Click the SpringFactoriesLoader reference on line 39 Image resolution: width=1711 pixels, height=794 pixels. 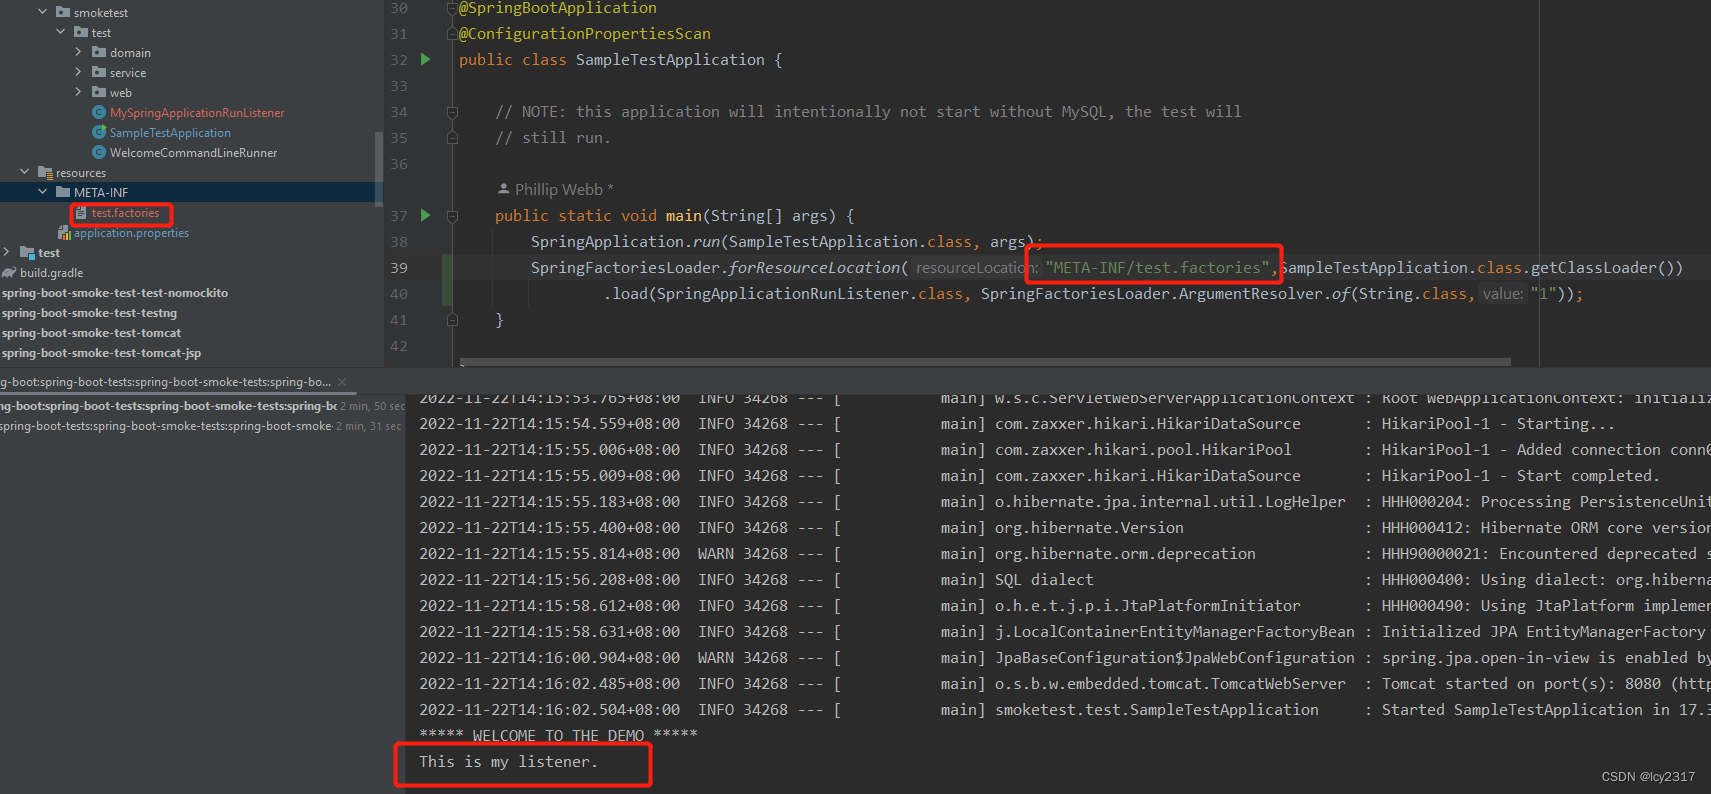coord(625,267)
